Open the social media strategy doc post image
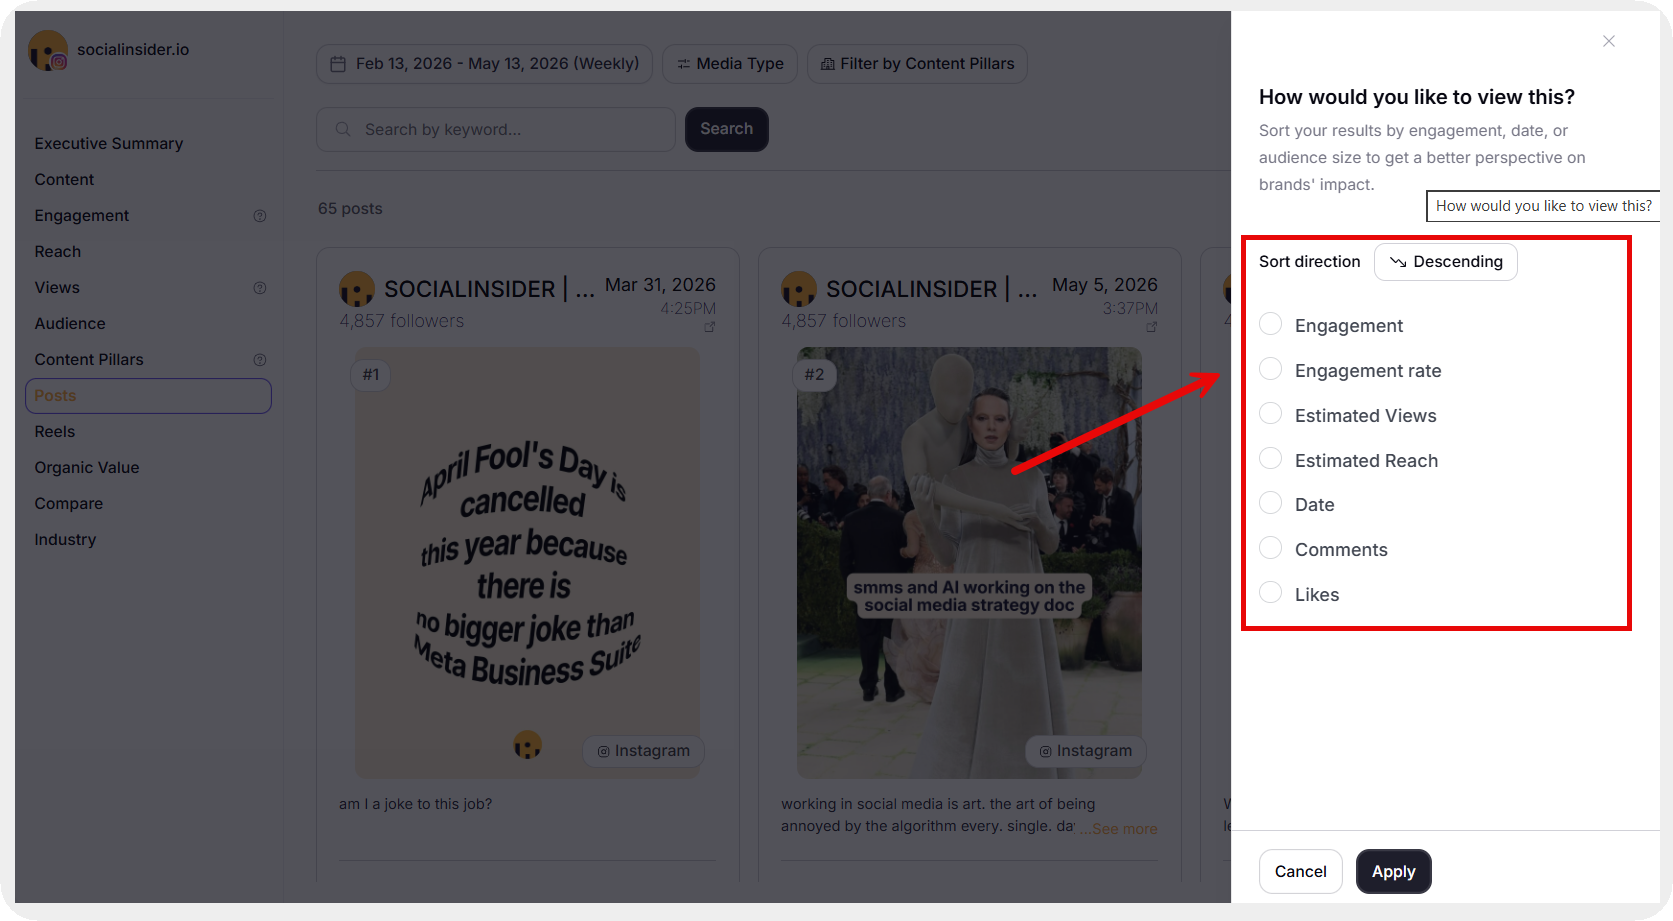Viewport: 1673px width, 921px height. point(969,562)
